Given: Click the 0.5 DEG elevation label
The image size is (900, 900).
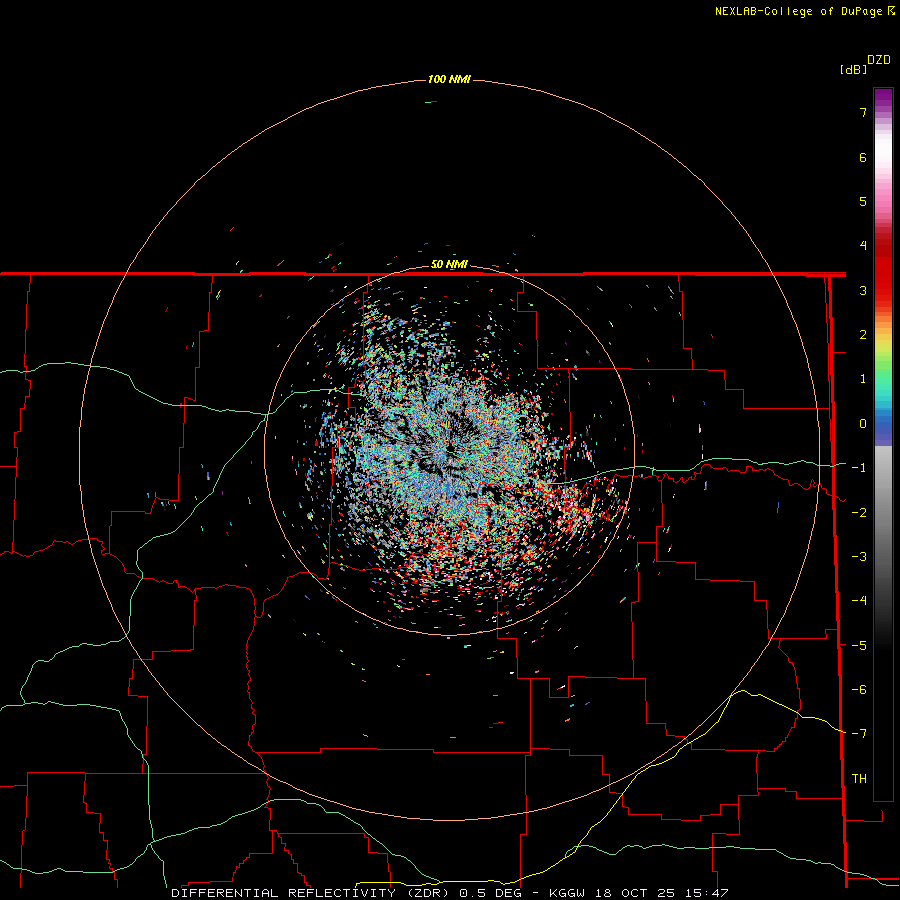Looking at the screenshot, I should (x=491, y=893).
